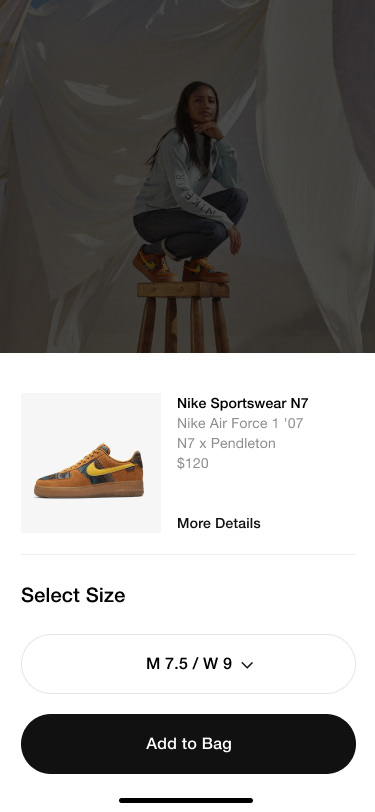Add the shoe to bag
Viewport: 375px width, 812px height.
coord(188,744)
